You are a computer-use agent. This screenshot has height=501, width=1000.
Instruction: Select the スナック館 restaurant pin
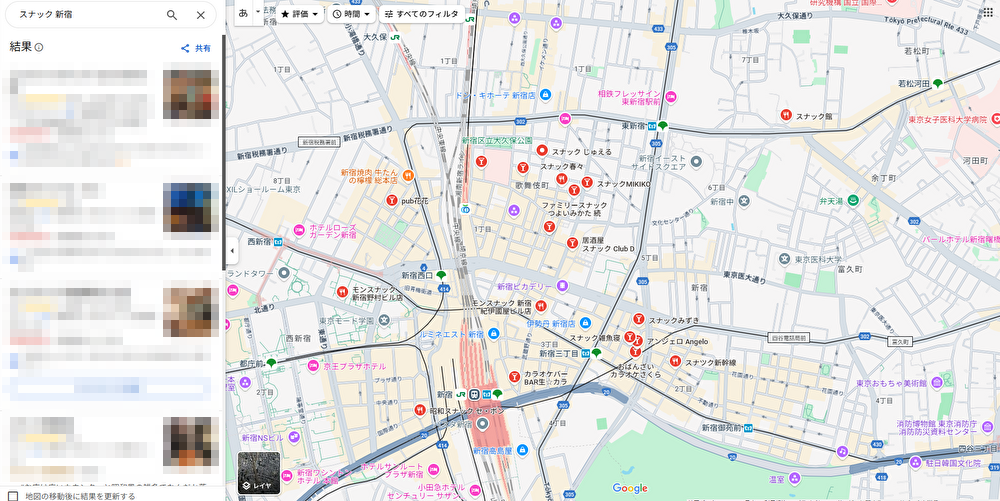pyautogui.click(x=786, y=115)
